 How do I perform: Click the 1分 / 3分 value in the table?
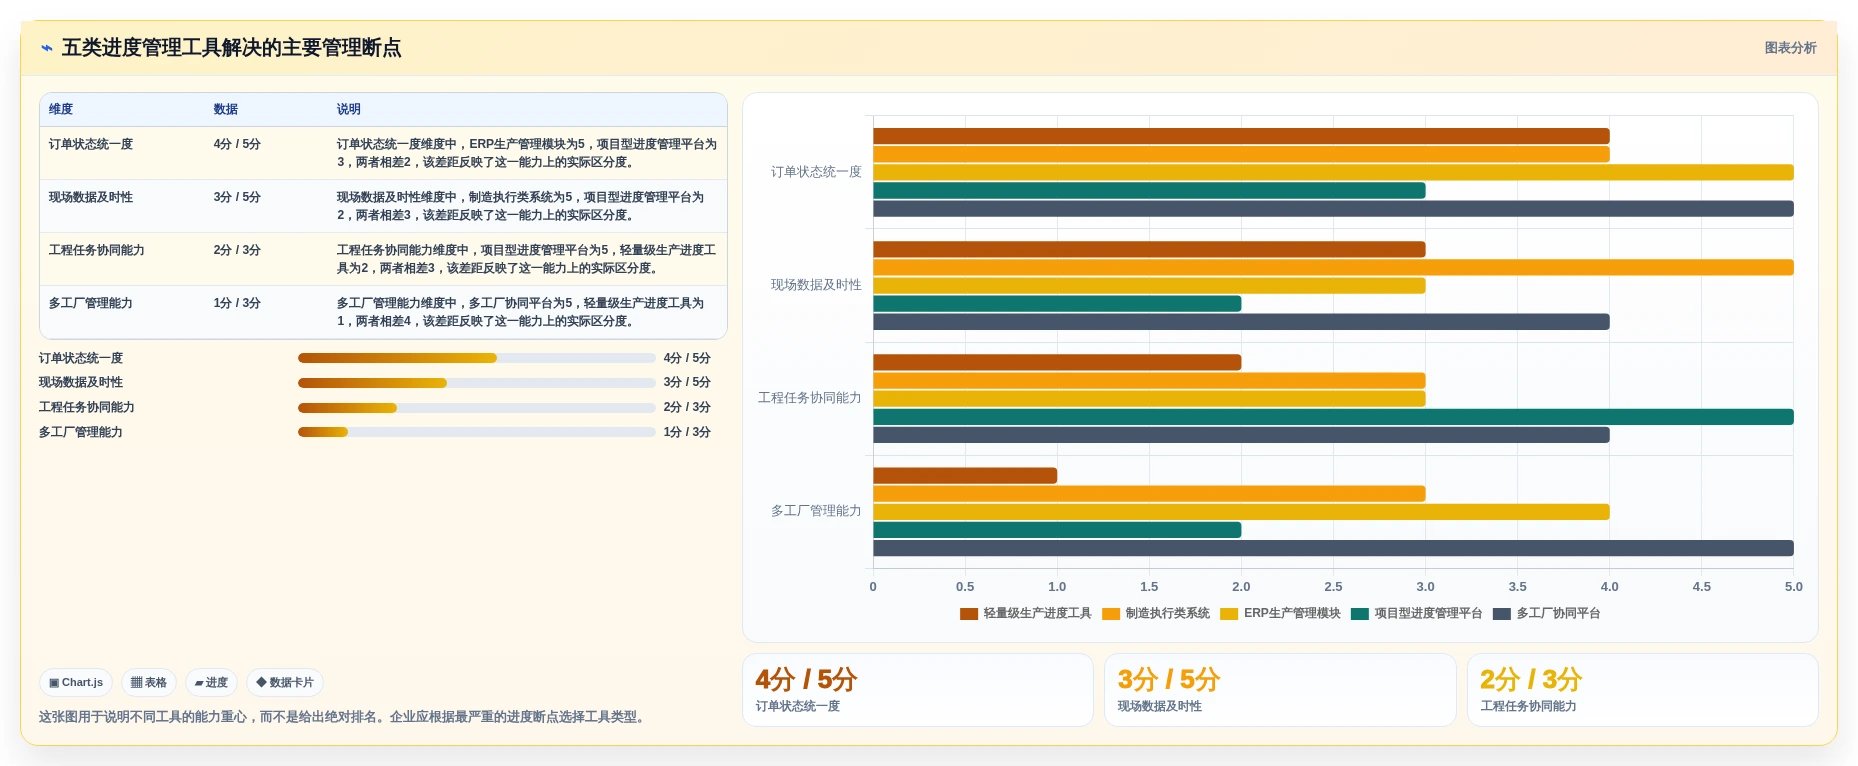237,303
